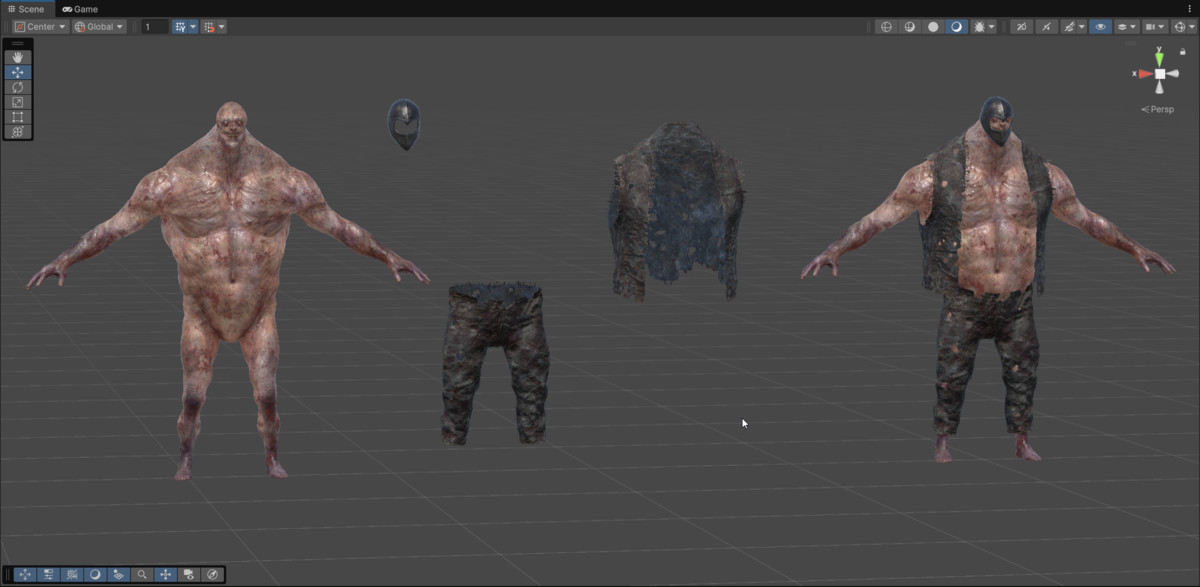The width and height of the screenshot is (1200, 587).
Task: Expand the debug draw mode dropdown arrow
Action: [992, 27]
